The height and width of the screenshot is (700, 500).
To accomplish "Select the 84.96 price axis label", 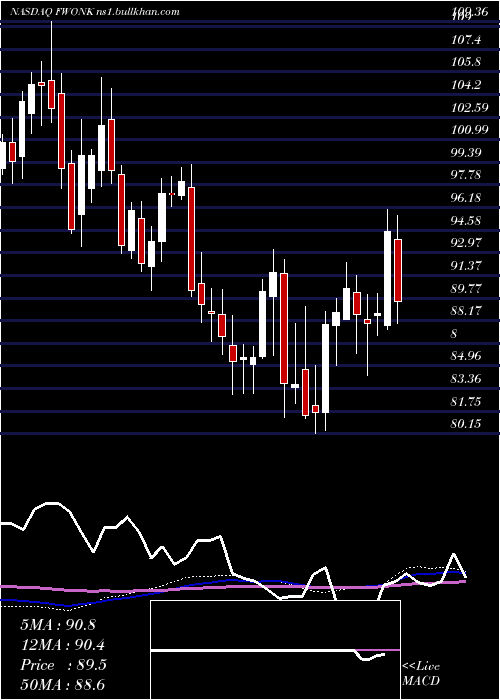I will [467, 356].
